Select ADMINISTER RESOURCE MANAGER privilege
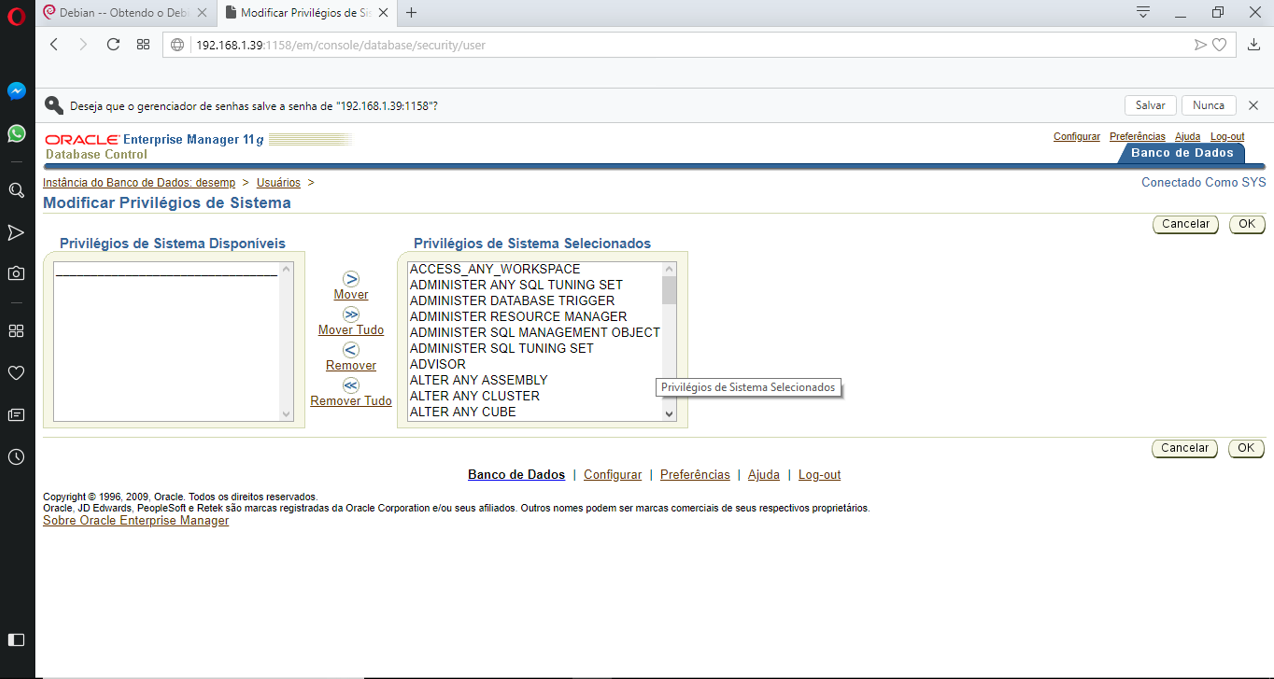This screenshot has height=679, width=1274. point(518,317)
